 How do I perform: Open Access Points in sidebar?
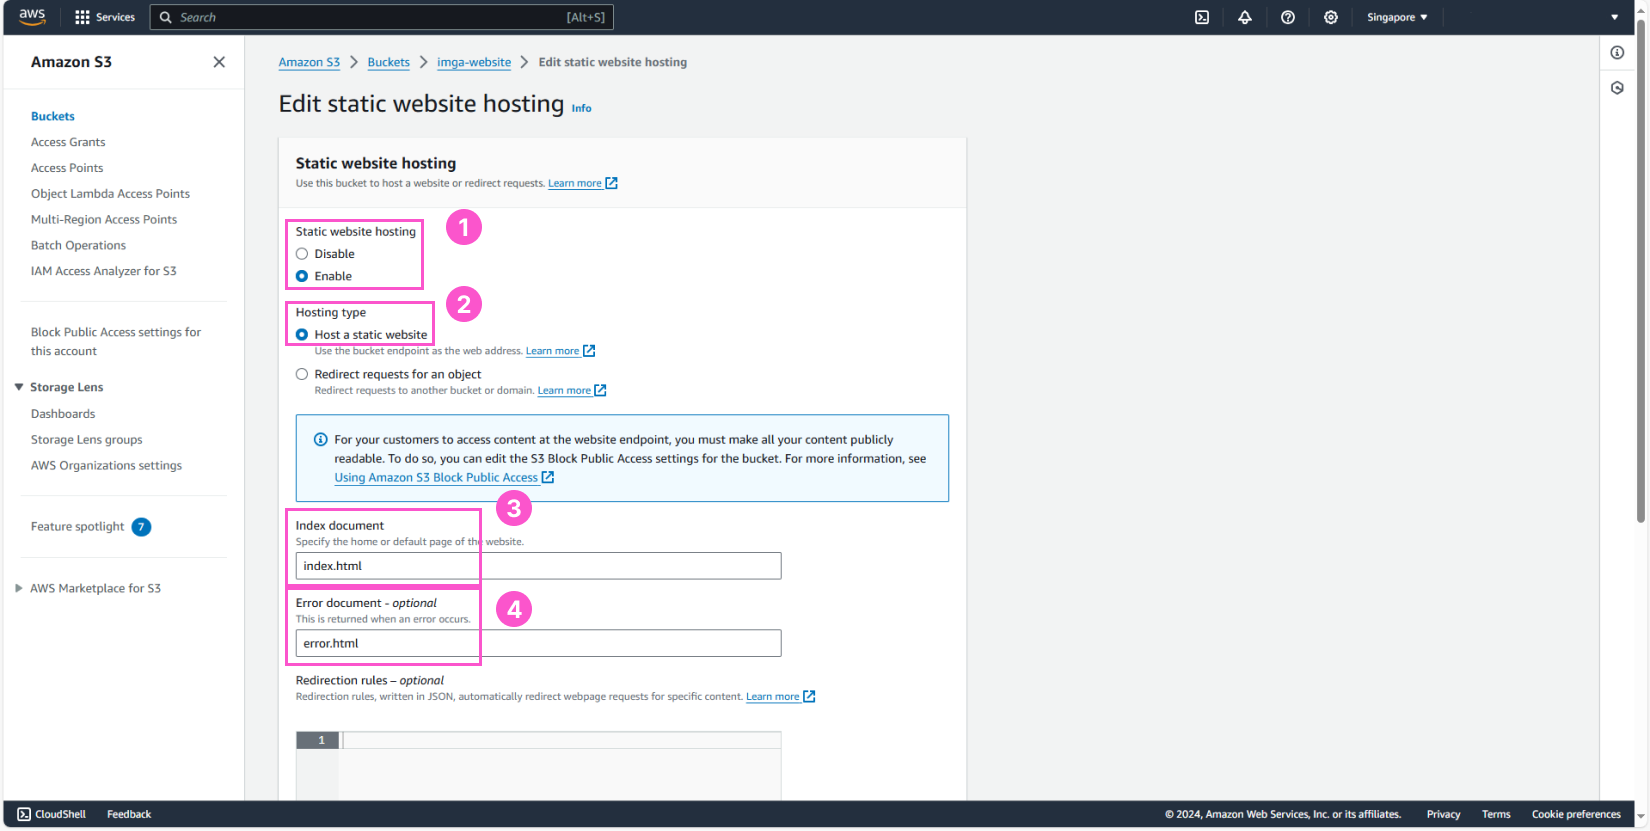point(67,168)
